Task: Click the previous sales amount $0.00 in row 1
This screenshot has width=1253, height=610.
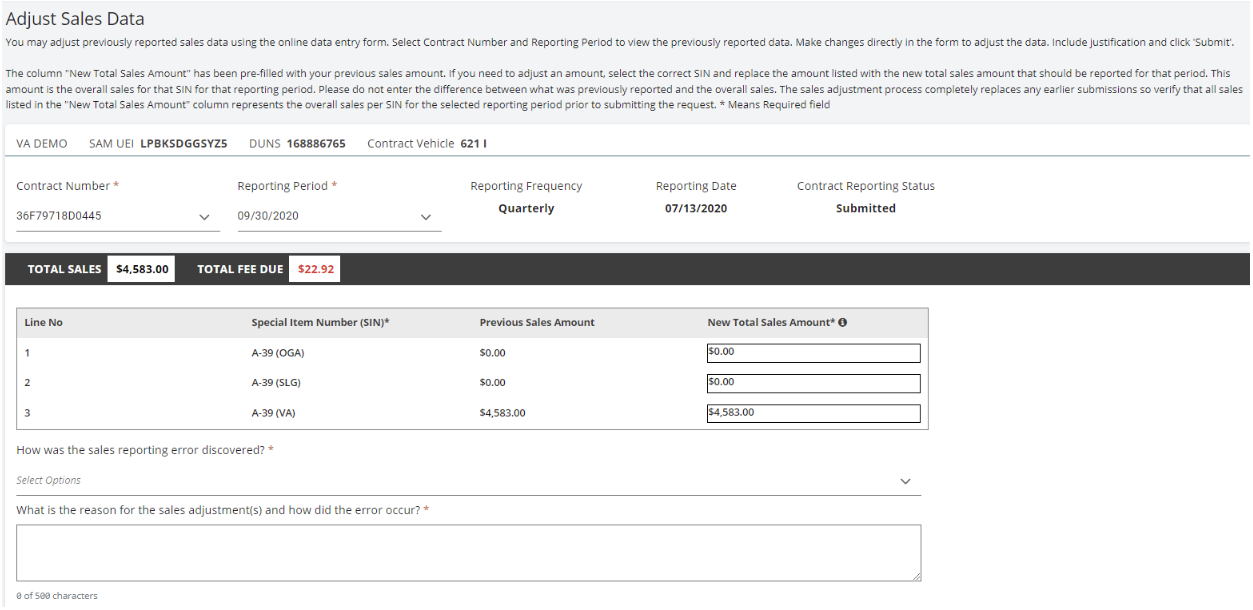Action: [x=493, y=353]
